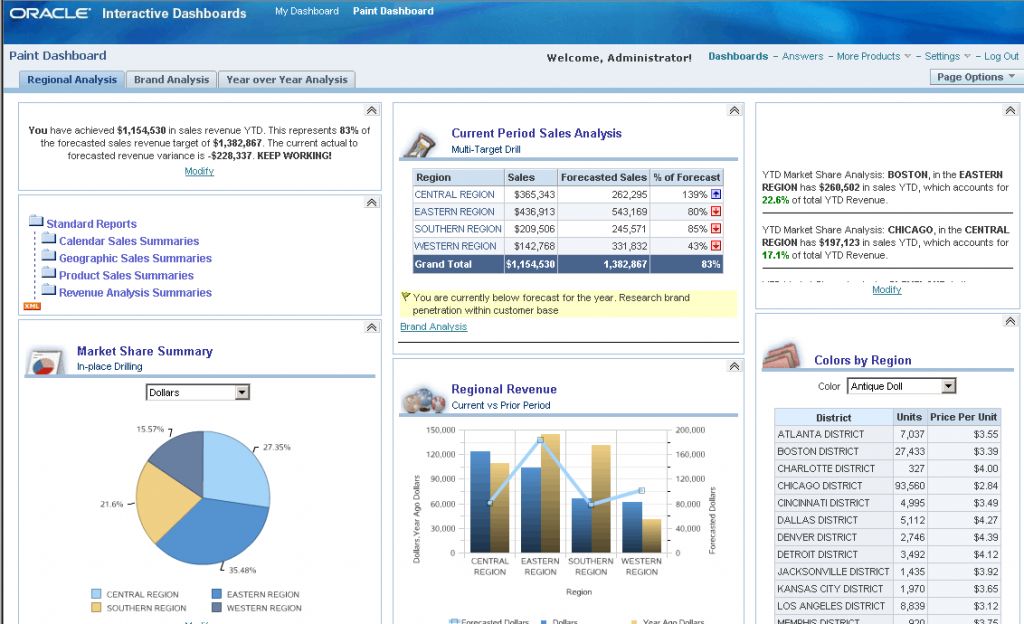This screenshot has width=1024, height=624.
Task: Click the Calendar Sales Summaries folder icon
Action: pos(49,238)
